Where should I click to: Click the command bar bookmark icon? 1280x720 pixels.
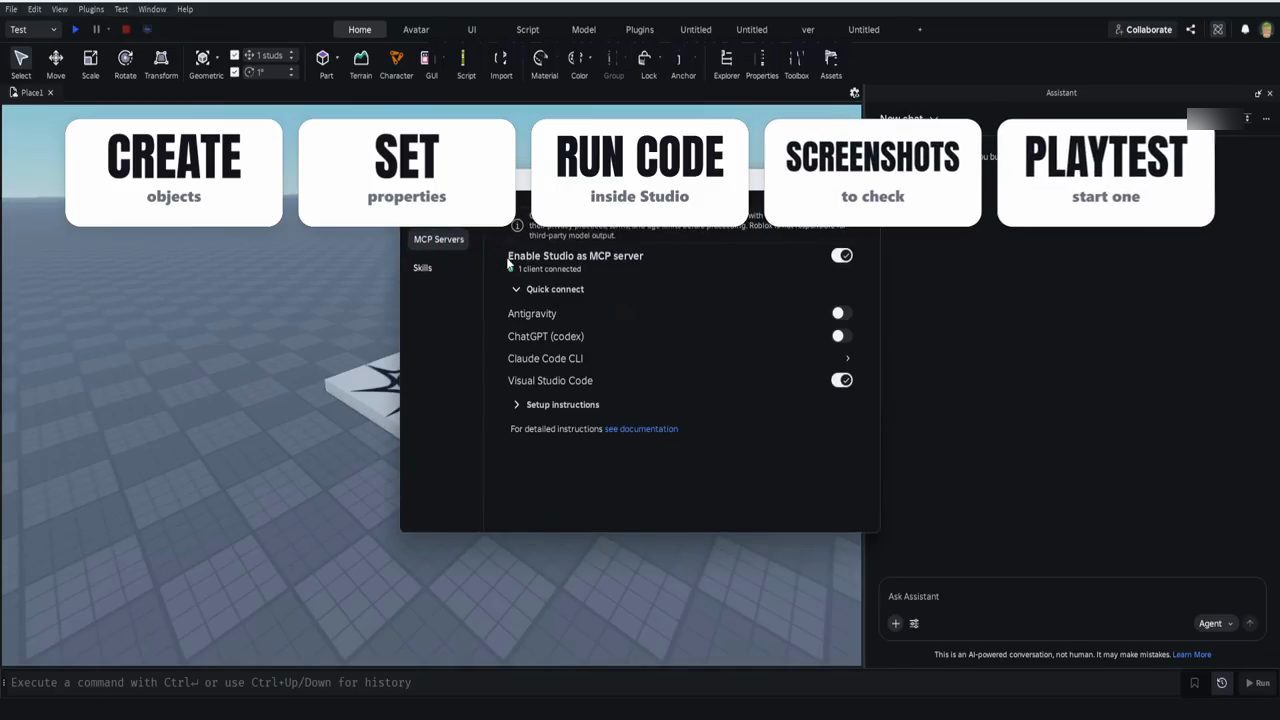point(1194,683)
